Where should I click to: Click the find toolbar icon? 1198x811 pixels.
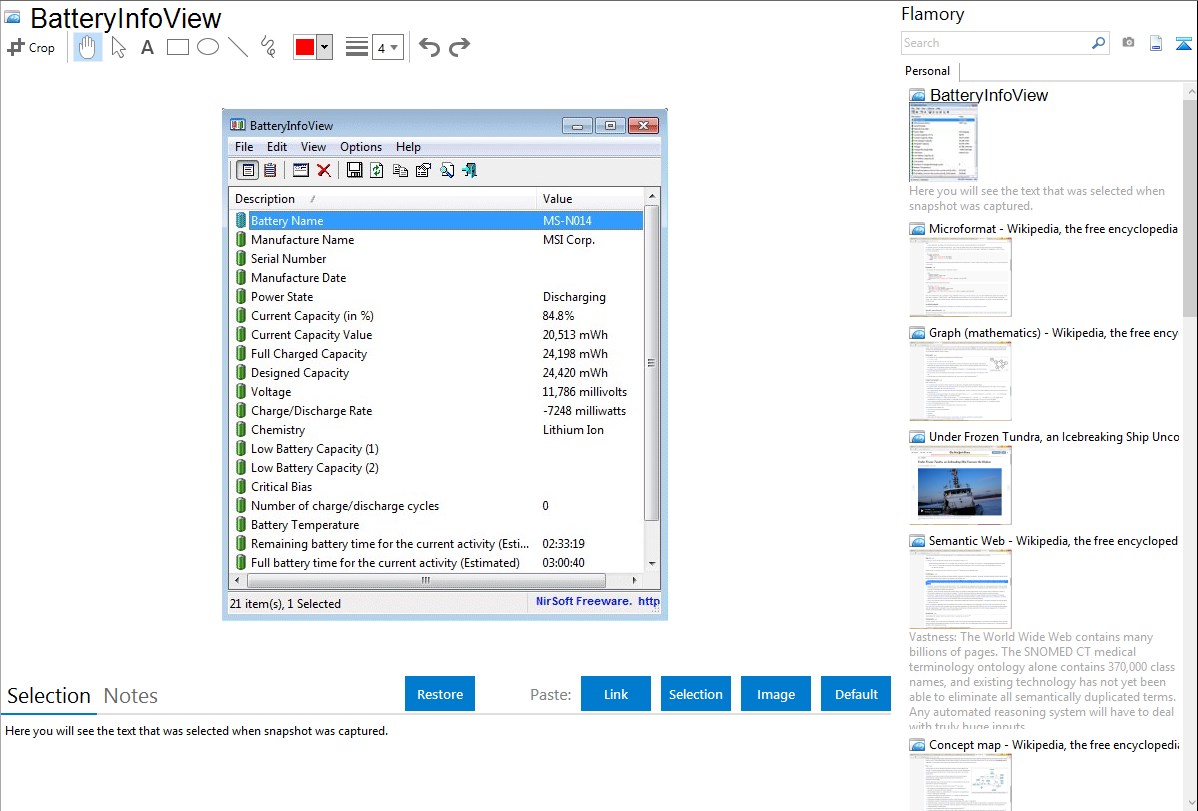click(447, 170)
